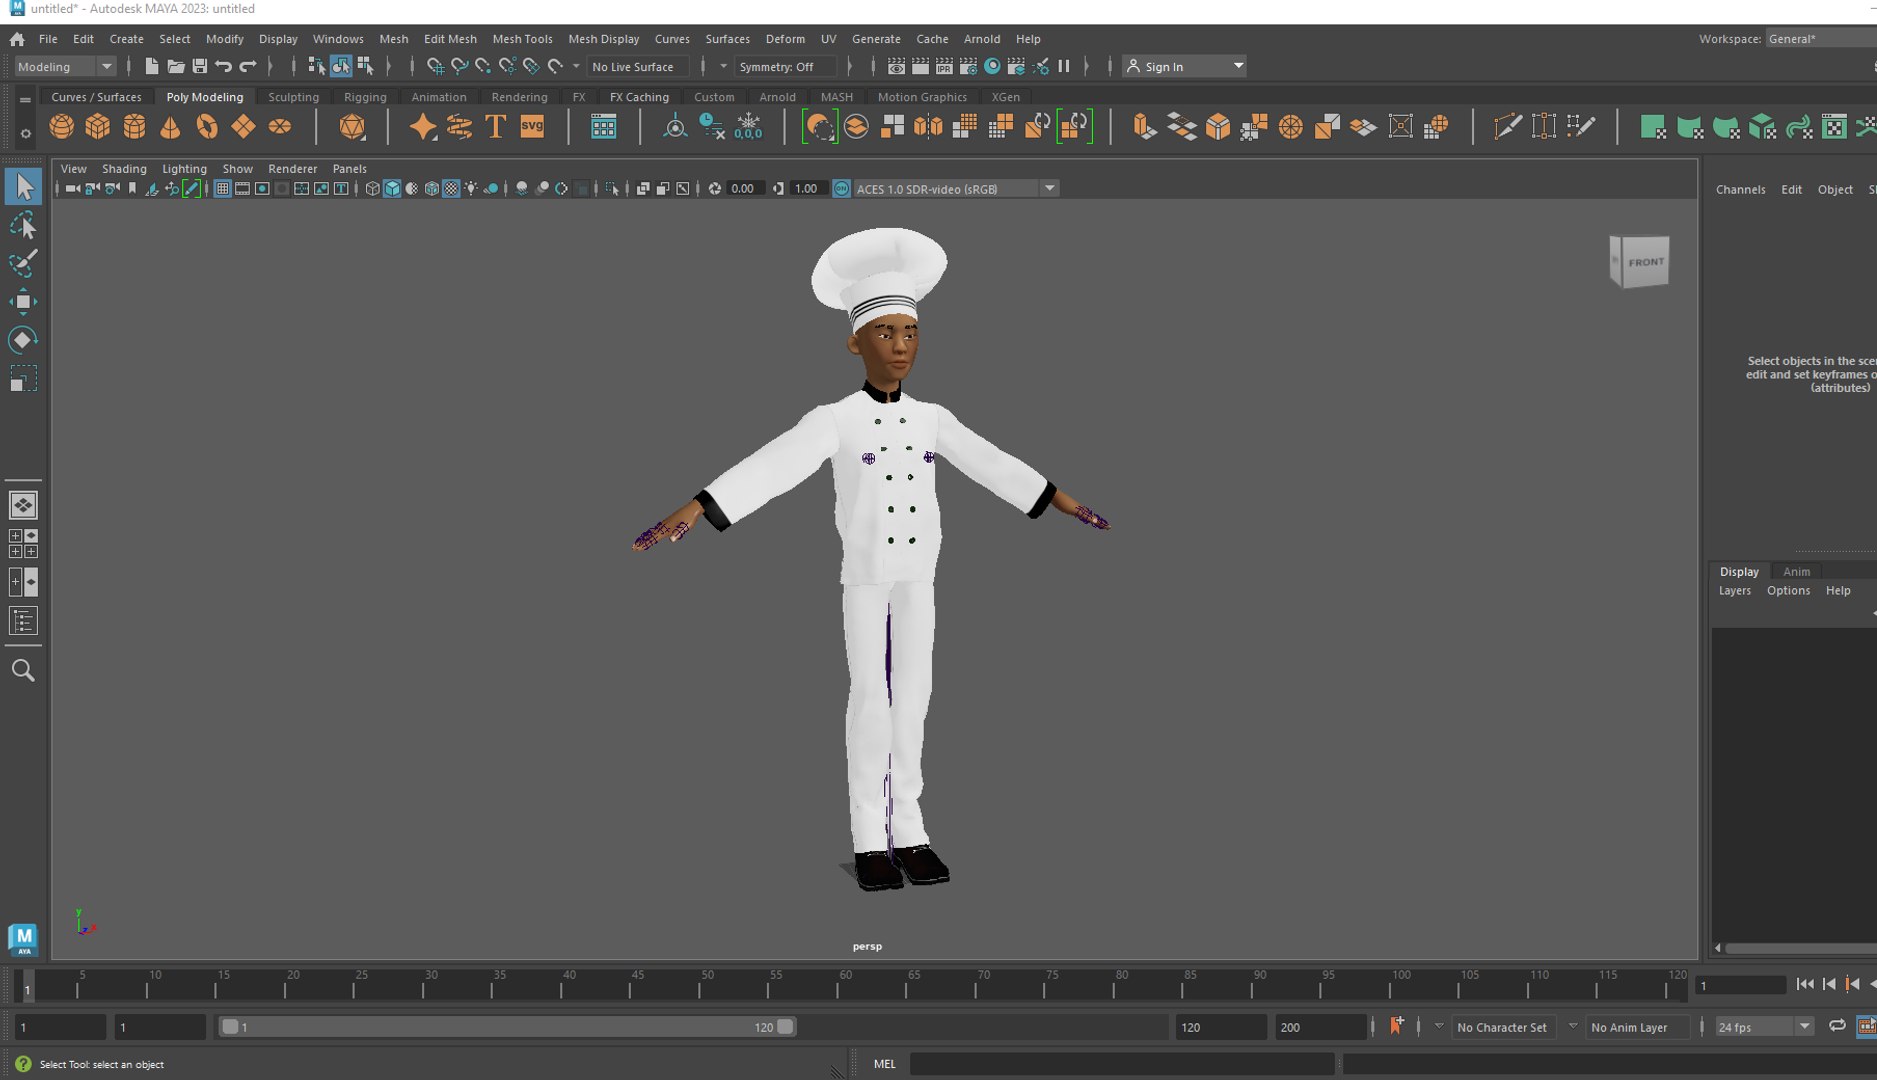Viewport: 1877px width, 1080px height.
Task: Toggle snap to curves
Action: click(x=459, y=66)
